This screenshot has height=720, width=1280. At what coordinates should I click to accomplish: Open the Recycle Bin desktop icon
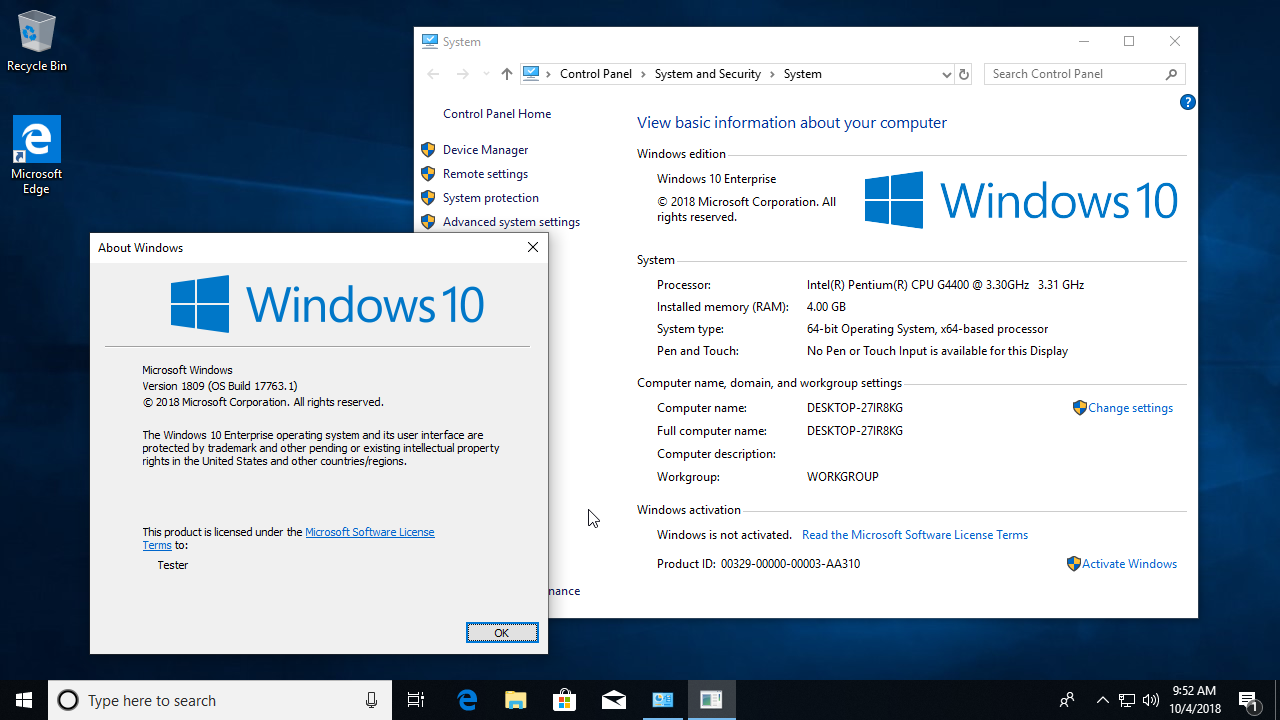37,41
